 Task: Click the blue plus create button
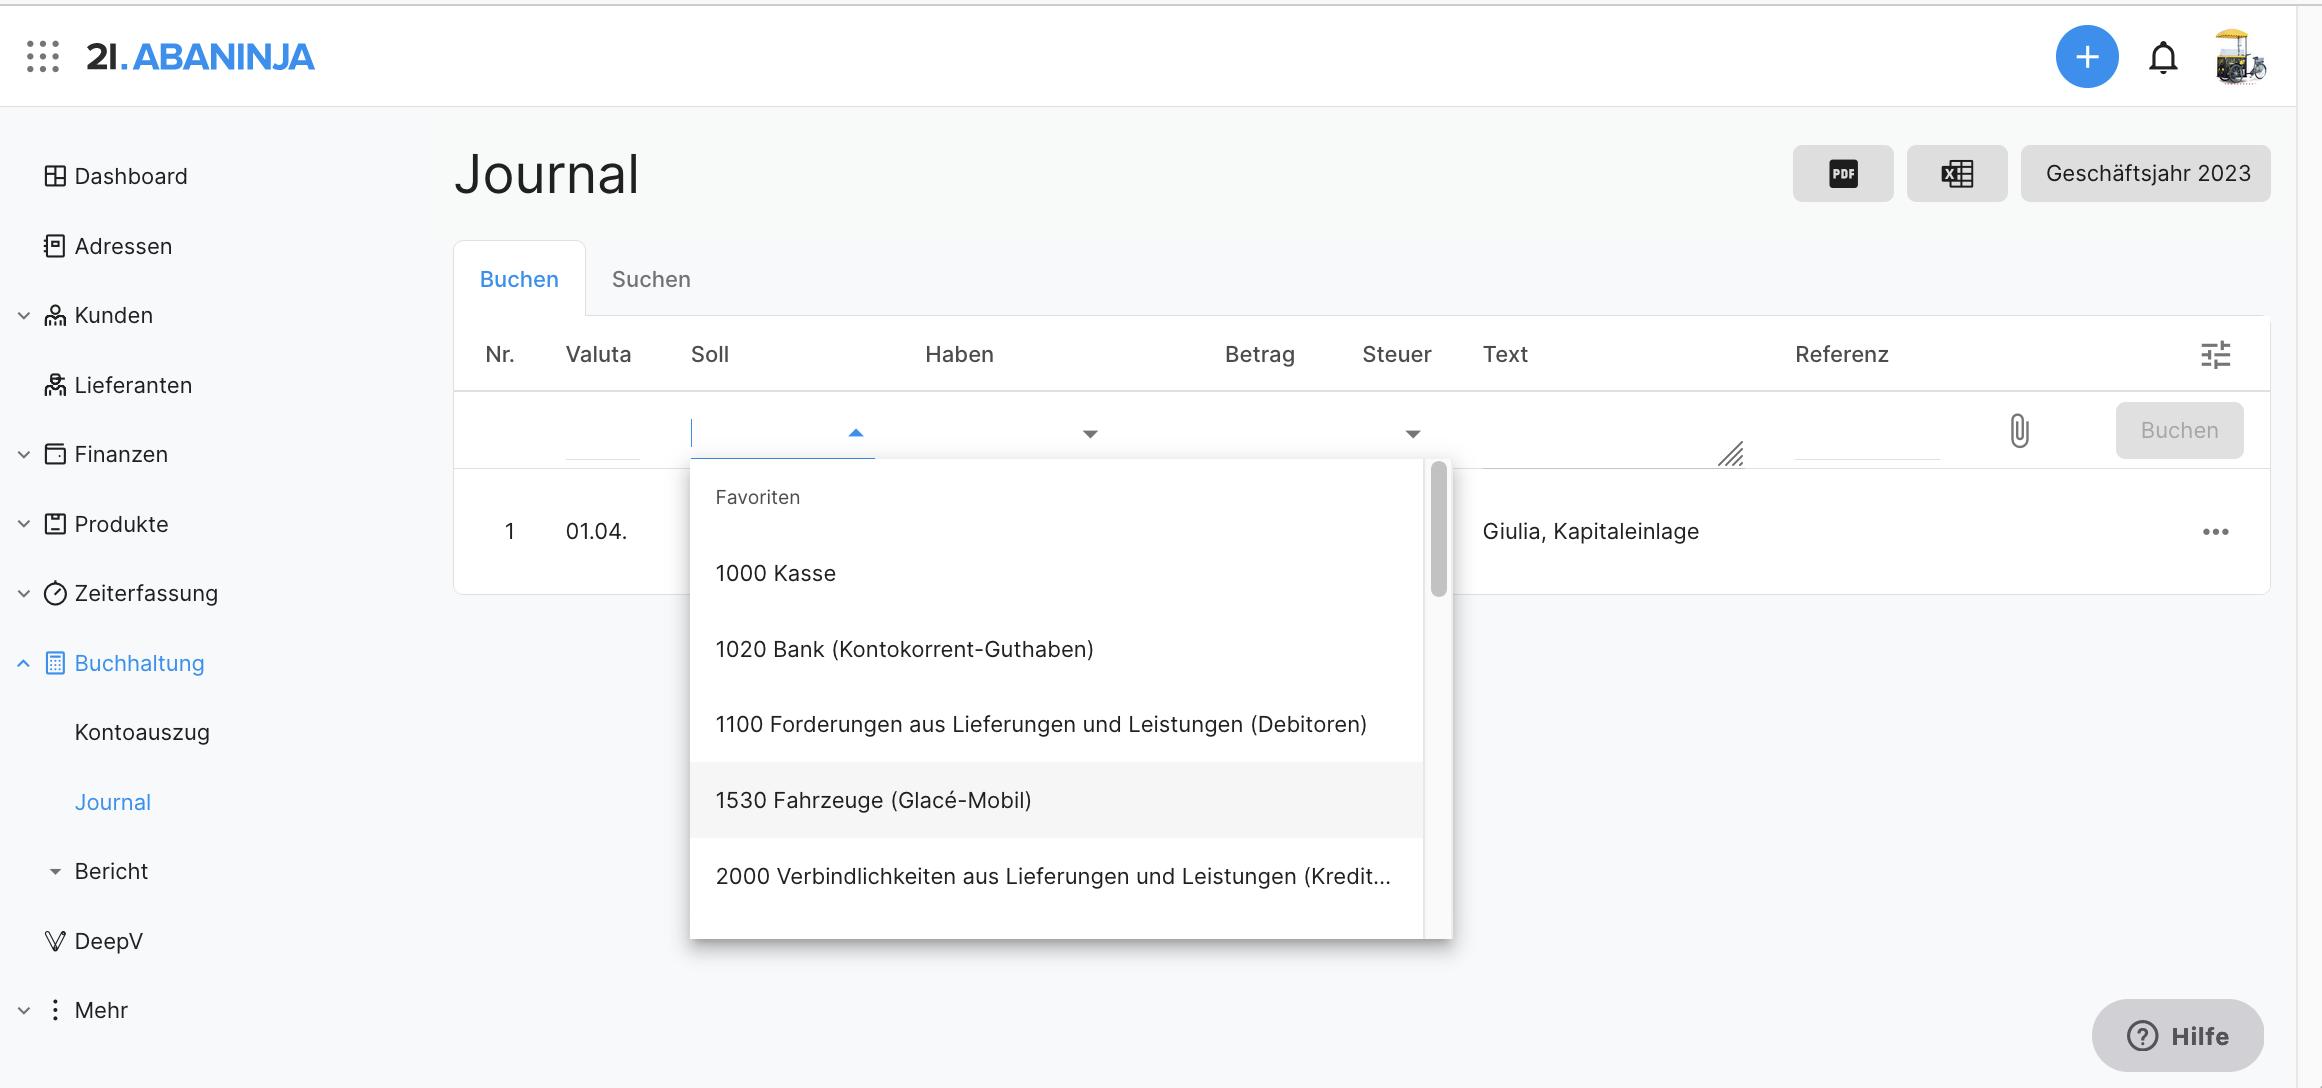2086,57
